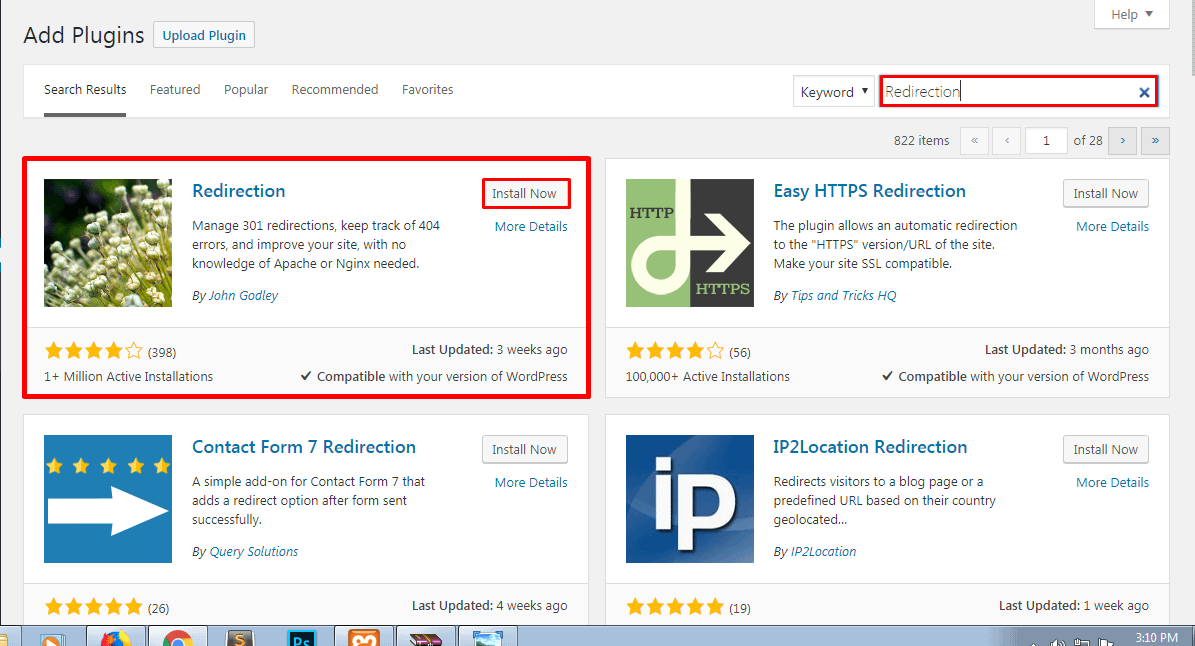Open the Redirection plugin flower thumbnail
The width and height of the screenshot is (1195, 646).
[108, 243]
